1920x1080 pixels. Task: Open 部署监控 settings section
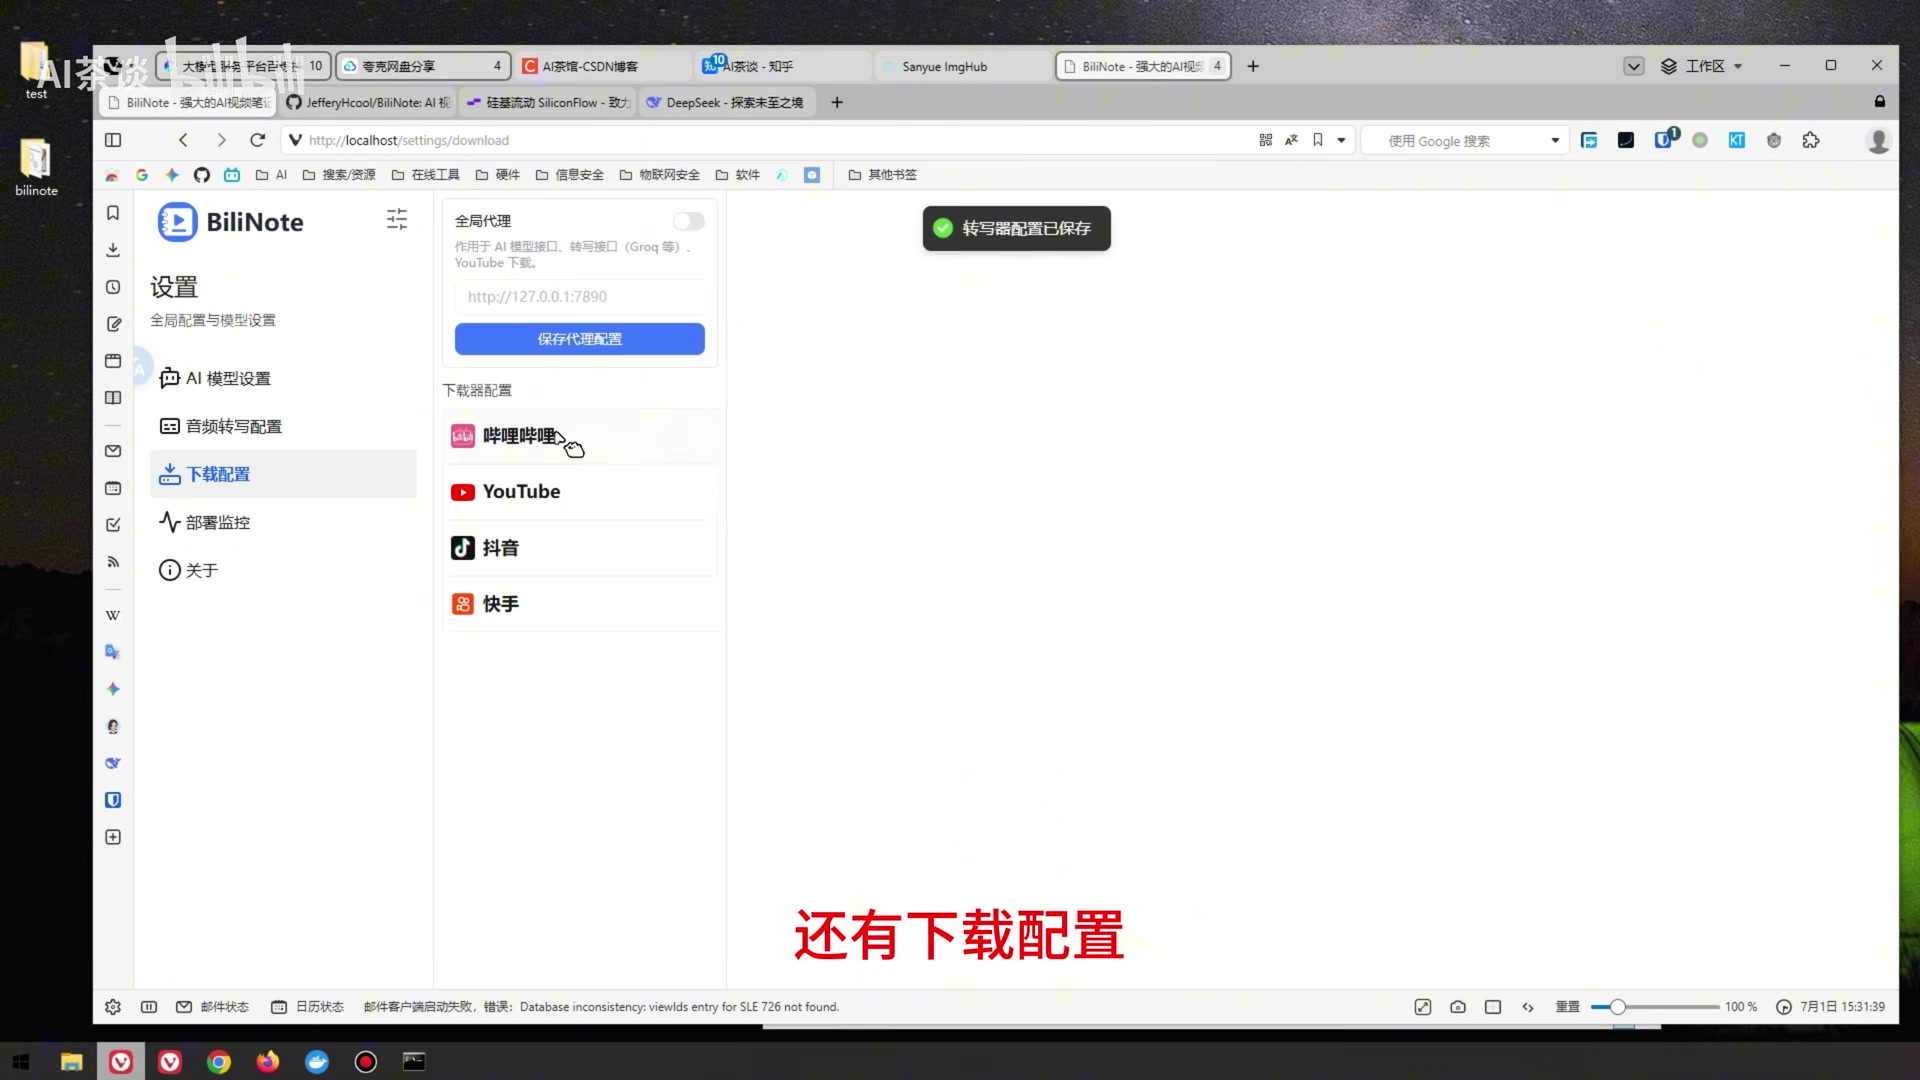click(283, 522)
